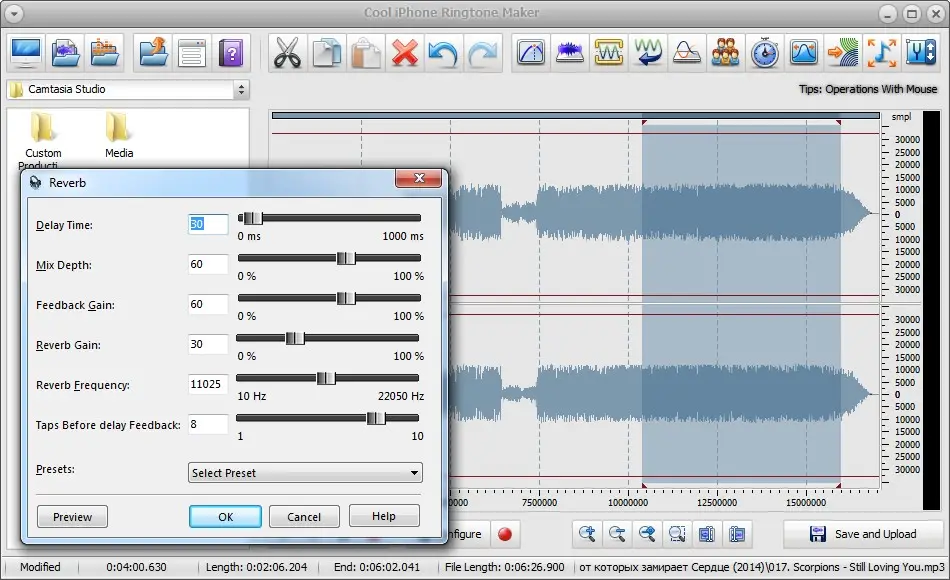
Task: Click the fifth zoom toolbar icon with ruler
Action: (706, 534)
